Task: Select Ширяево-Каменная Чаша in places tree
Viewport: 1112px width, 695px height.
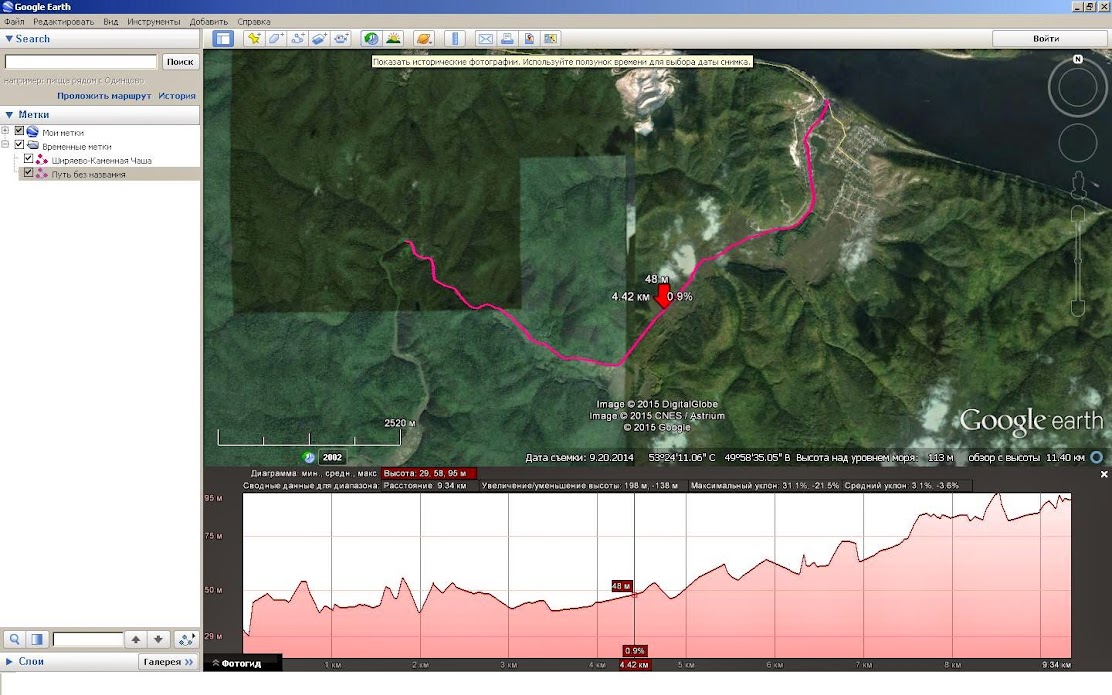Action: point(101,160)
